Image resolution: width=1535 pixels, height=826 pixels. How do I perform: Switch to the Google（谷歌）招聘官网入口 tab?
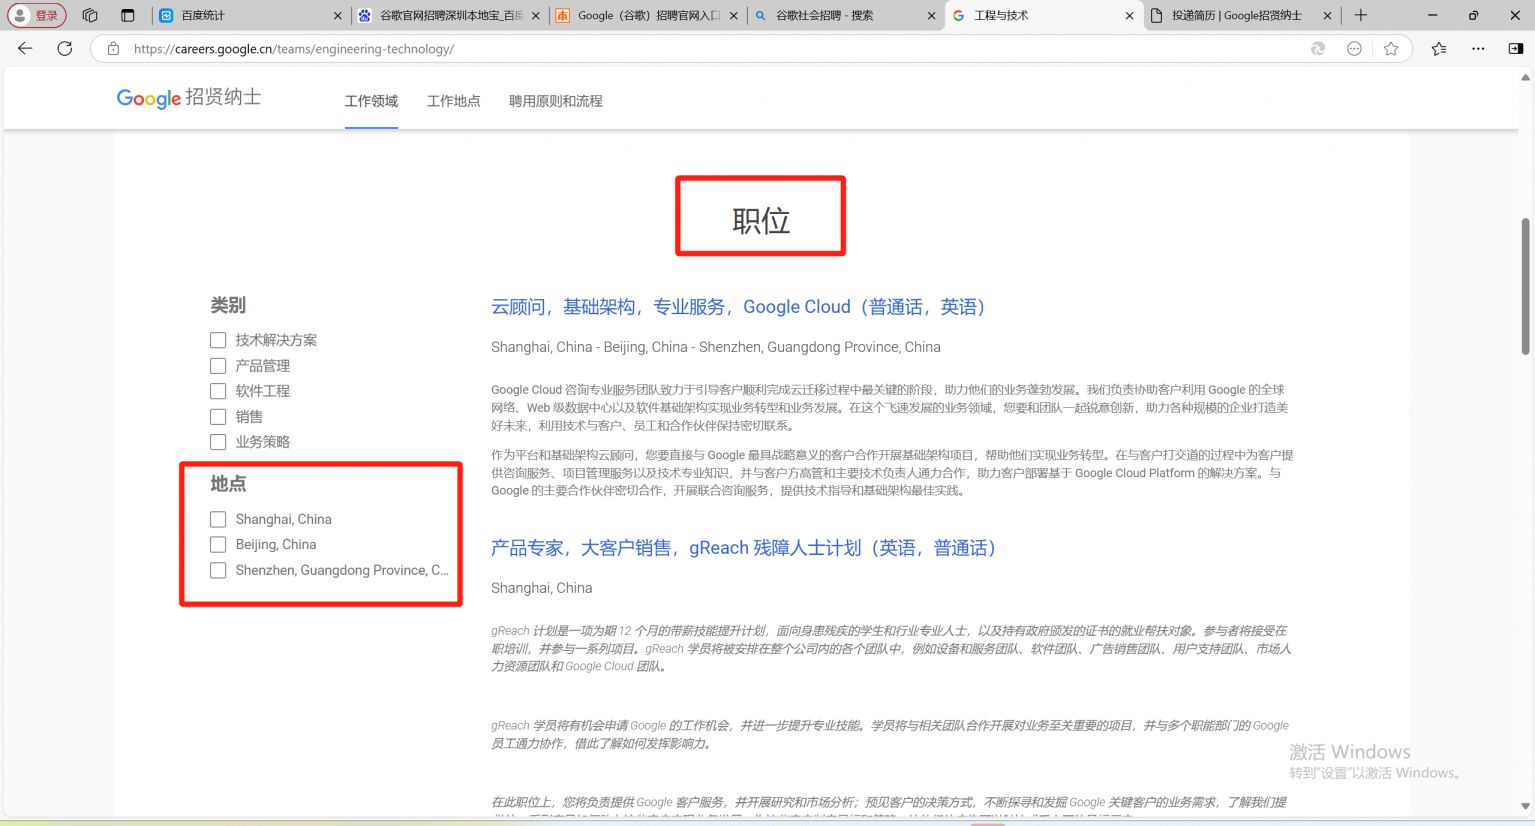647,16
